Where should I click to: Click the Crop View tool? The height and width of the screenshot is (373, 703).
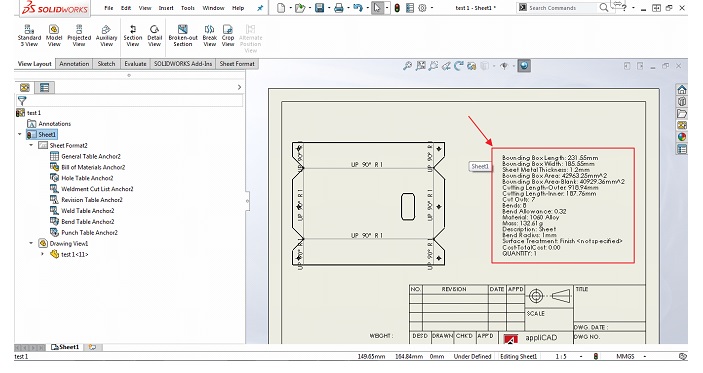[228, 36]
